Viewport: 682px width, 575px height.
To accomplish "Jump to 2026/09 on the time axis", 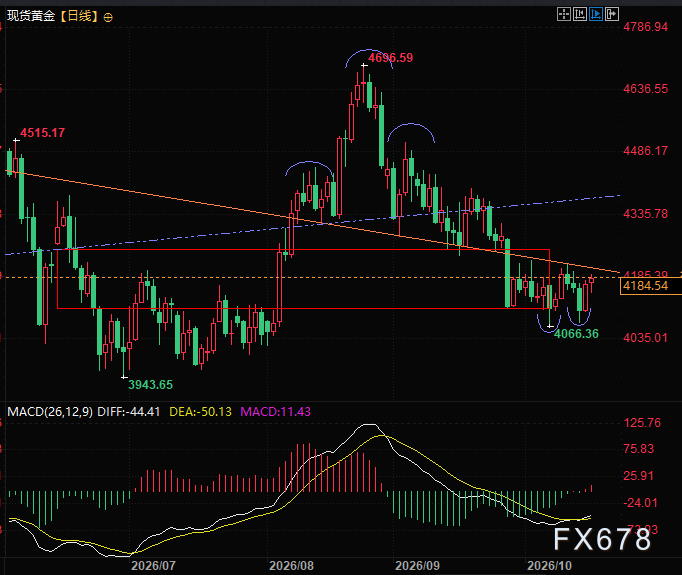I will (x=417, y=565).
